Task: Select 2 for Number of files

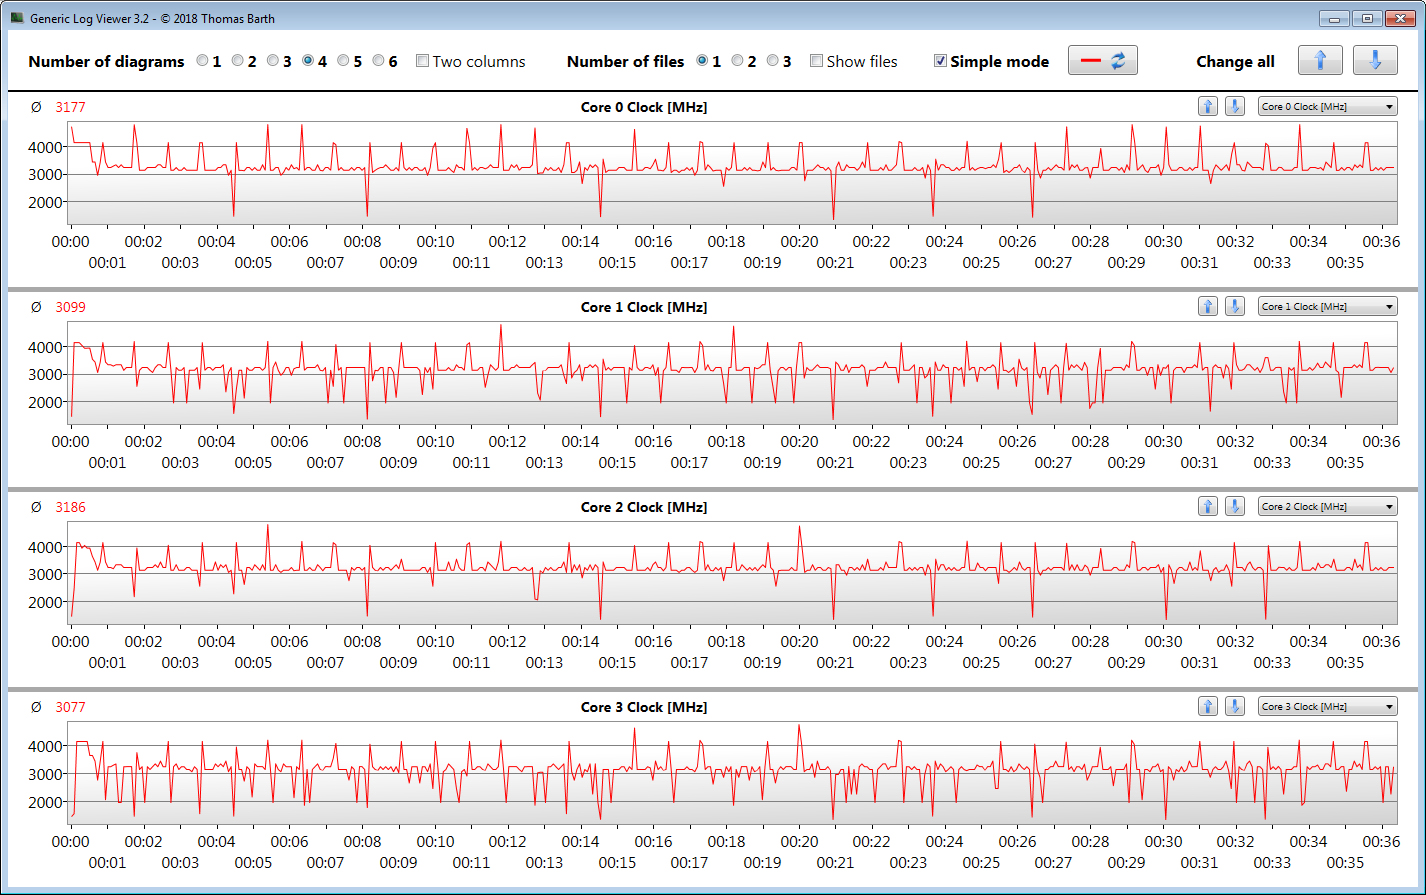Action: pyautogui.click(x=737, y=61)
